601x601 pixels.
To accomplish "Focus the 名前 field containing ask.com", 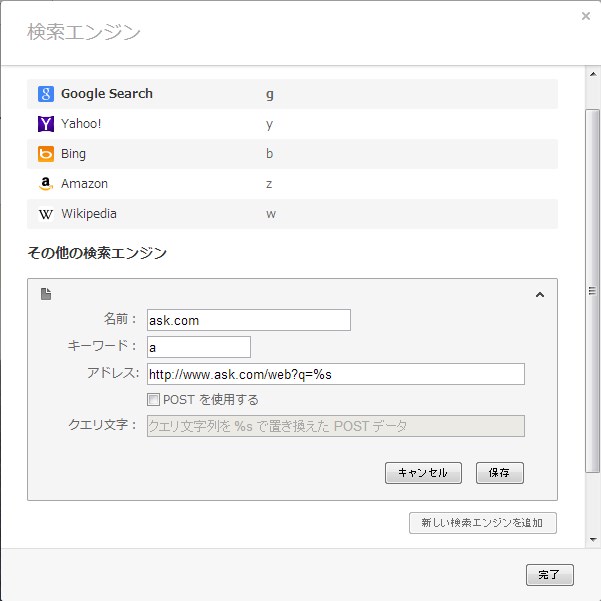I will point(249,320).
